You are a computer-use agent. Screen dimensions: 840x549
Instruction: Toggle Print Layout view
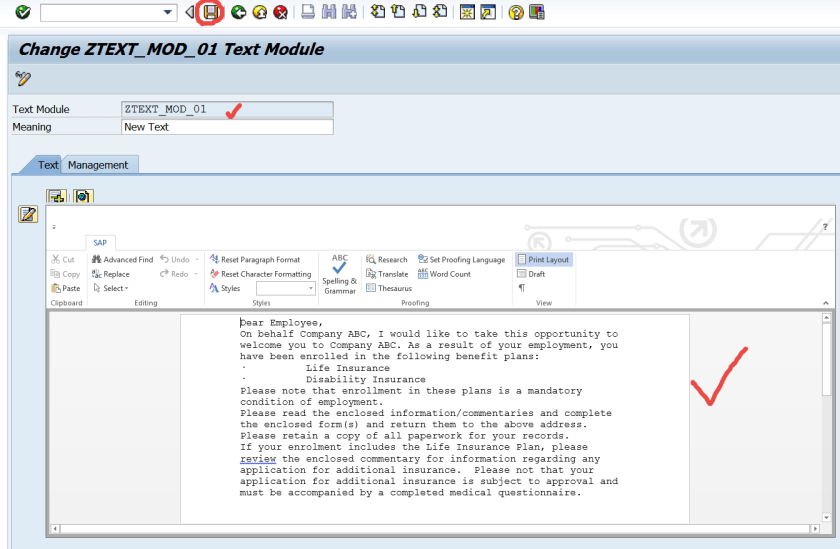[x=543, y=259]
